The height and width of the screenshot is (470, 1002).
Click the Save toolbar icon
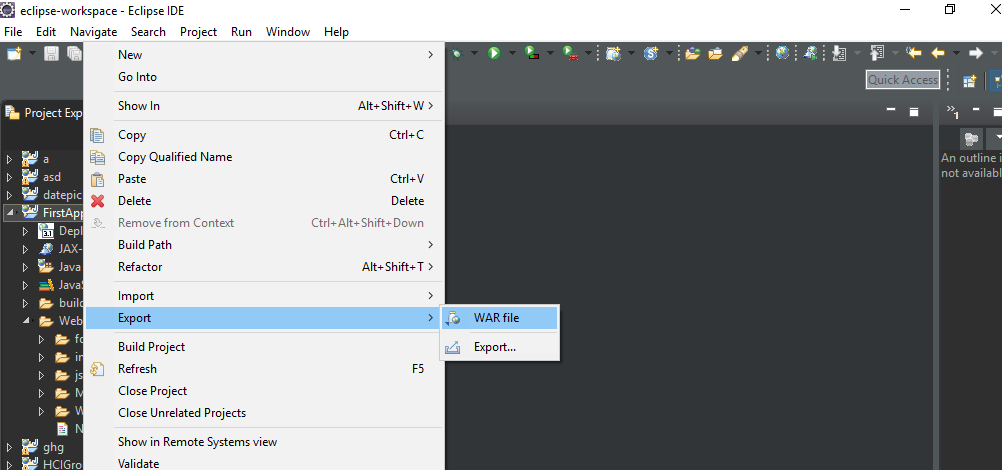(51, 54)
